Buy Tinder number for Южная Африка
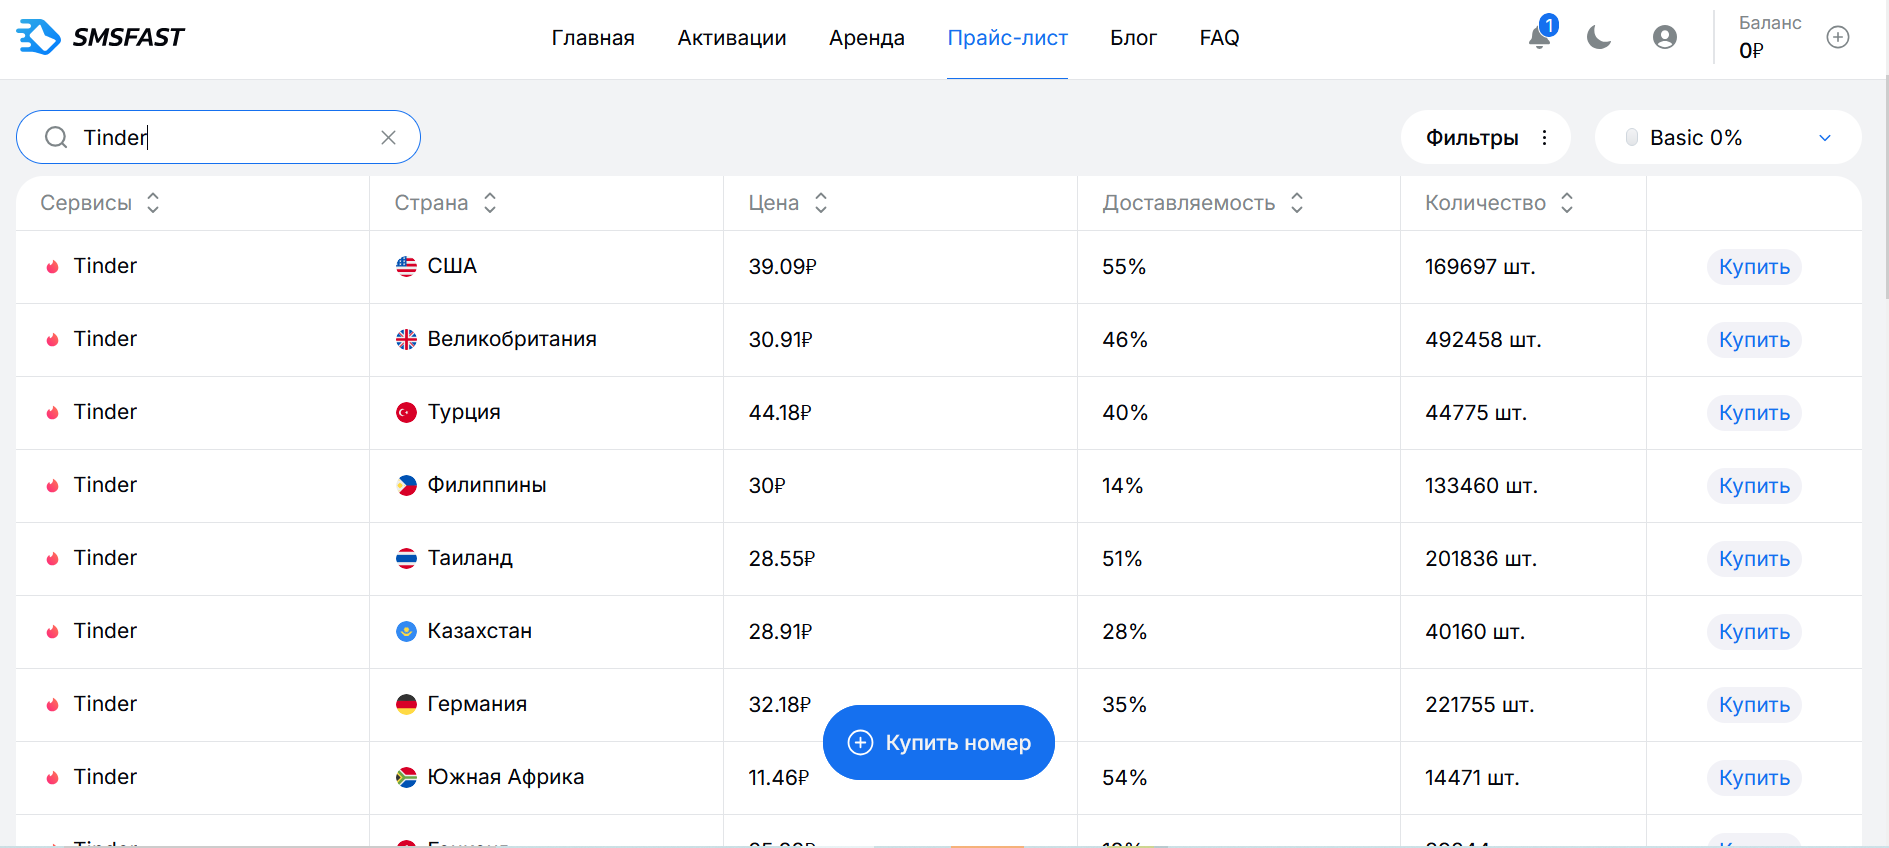Screen dimensions: 1889x848 (1754, 778)
